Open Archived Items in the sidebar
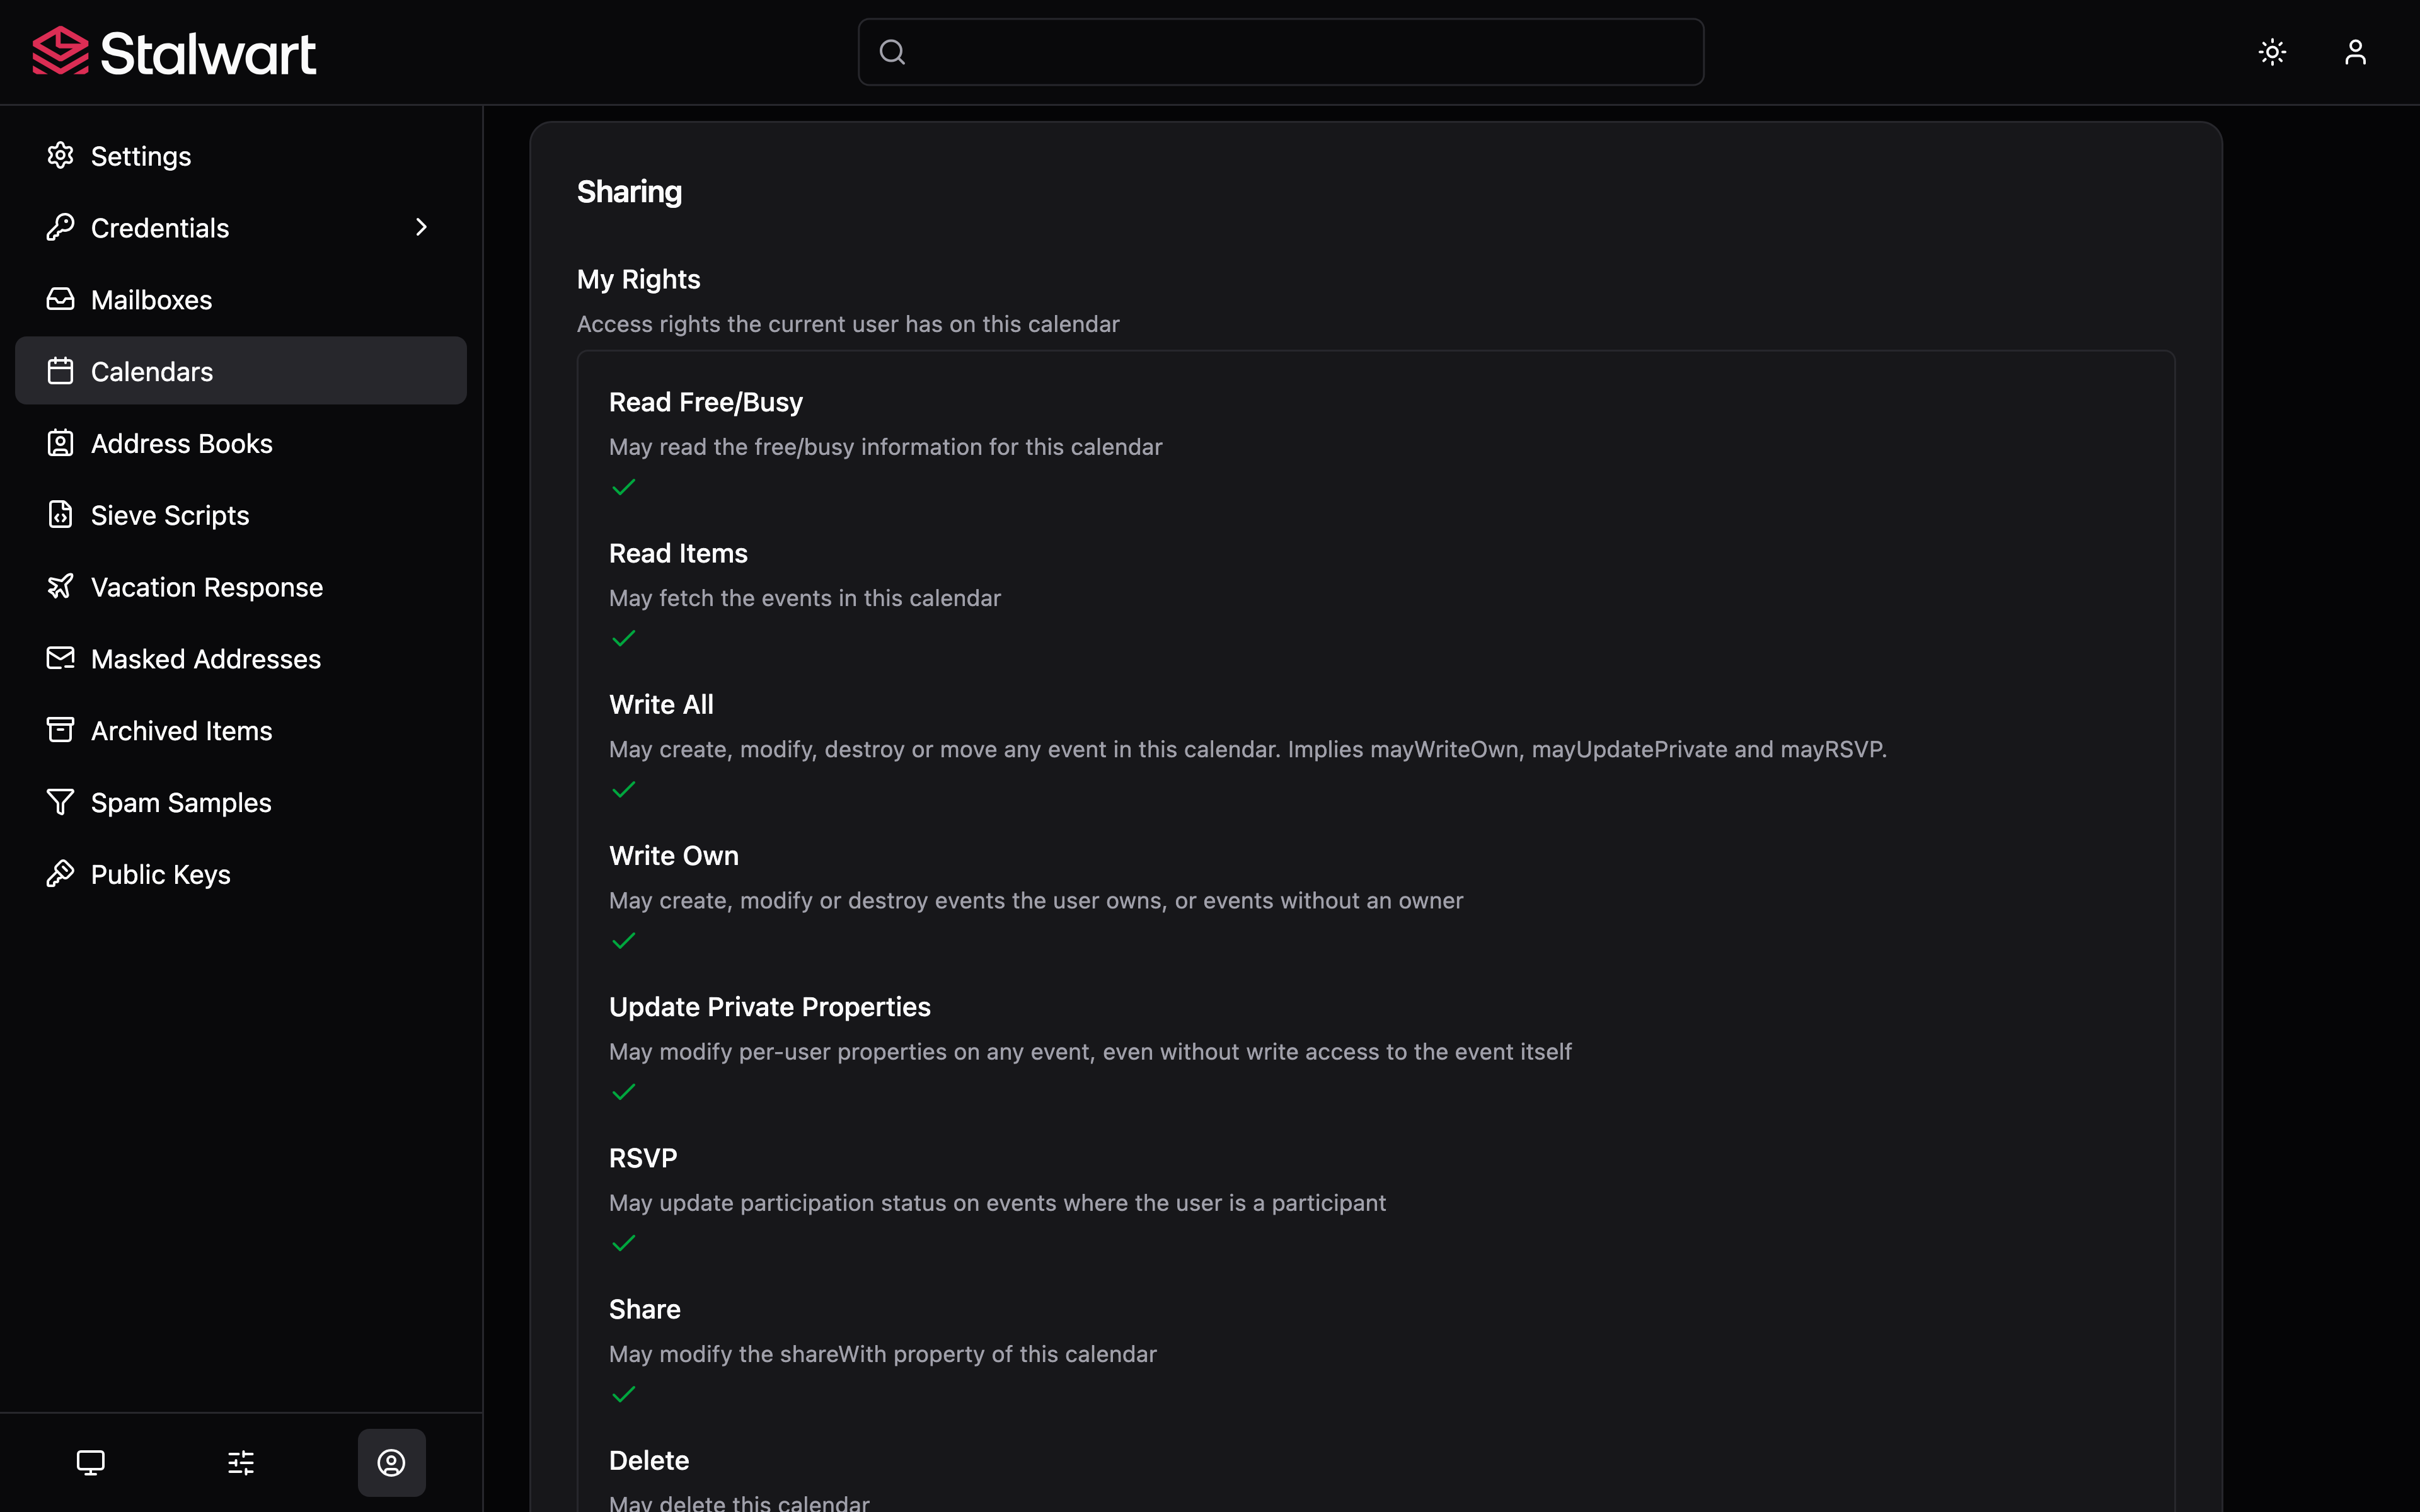Viewport: 2420px width, 1512px height. tap(241, 731)
